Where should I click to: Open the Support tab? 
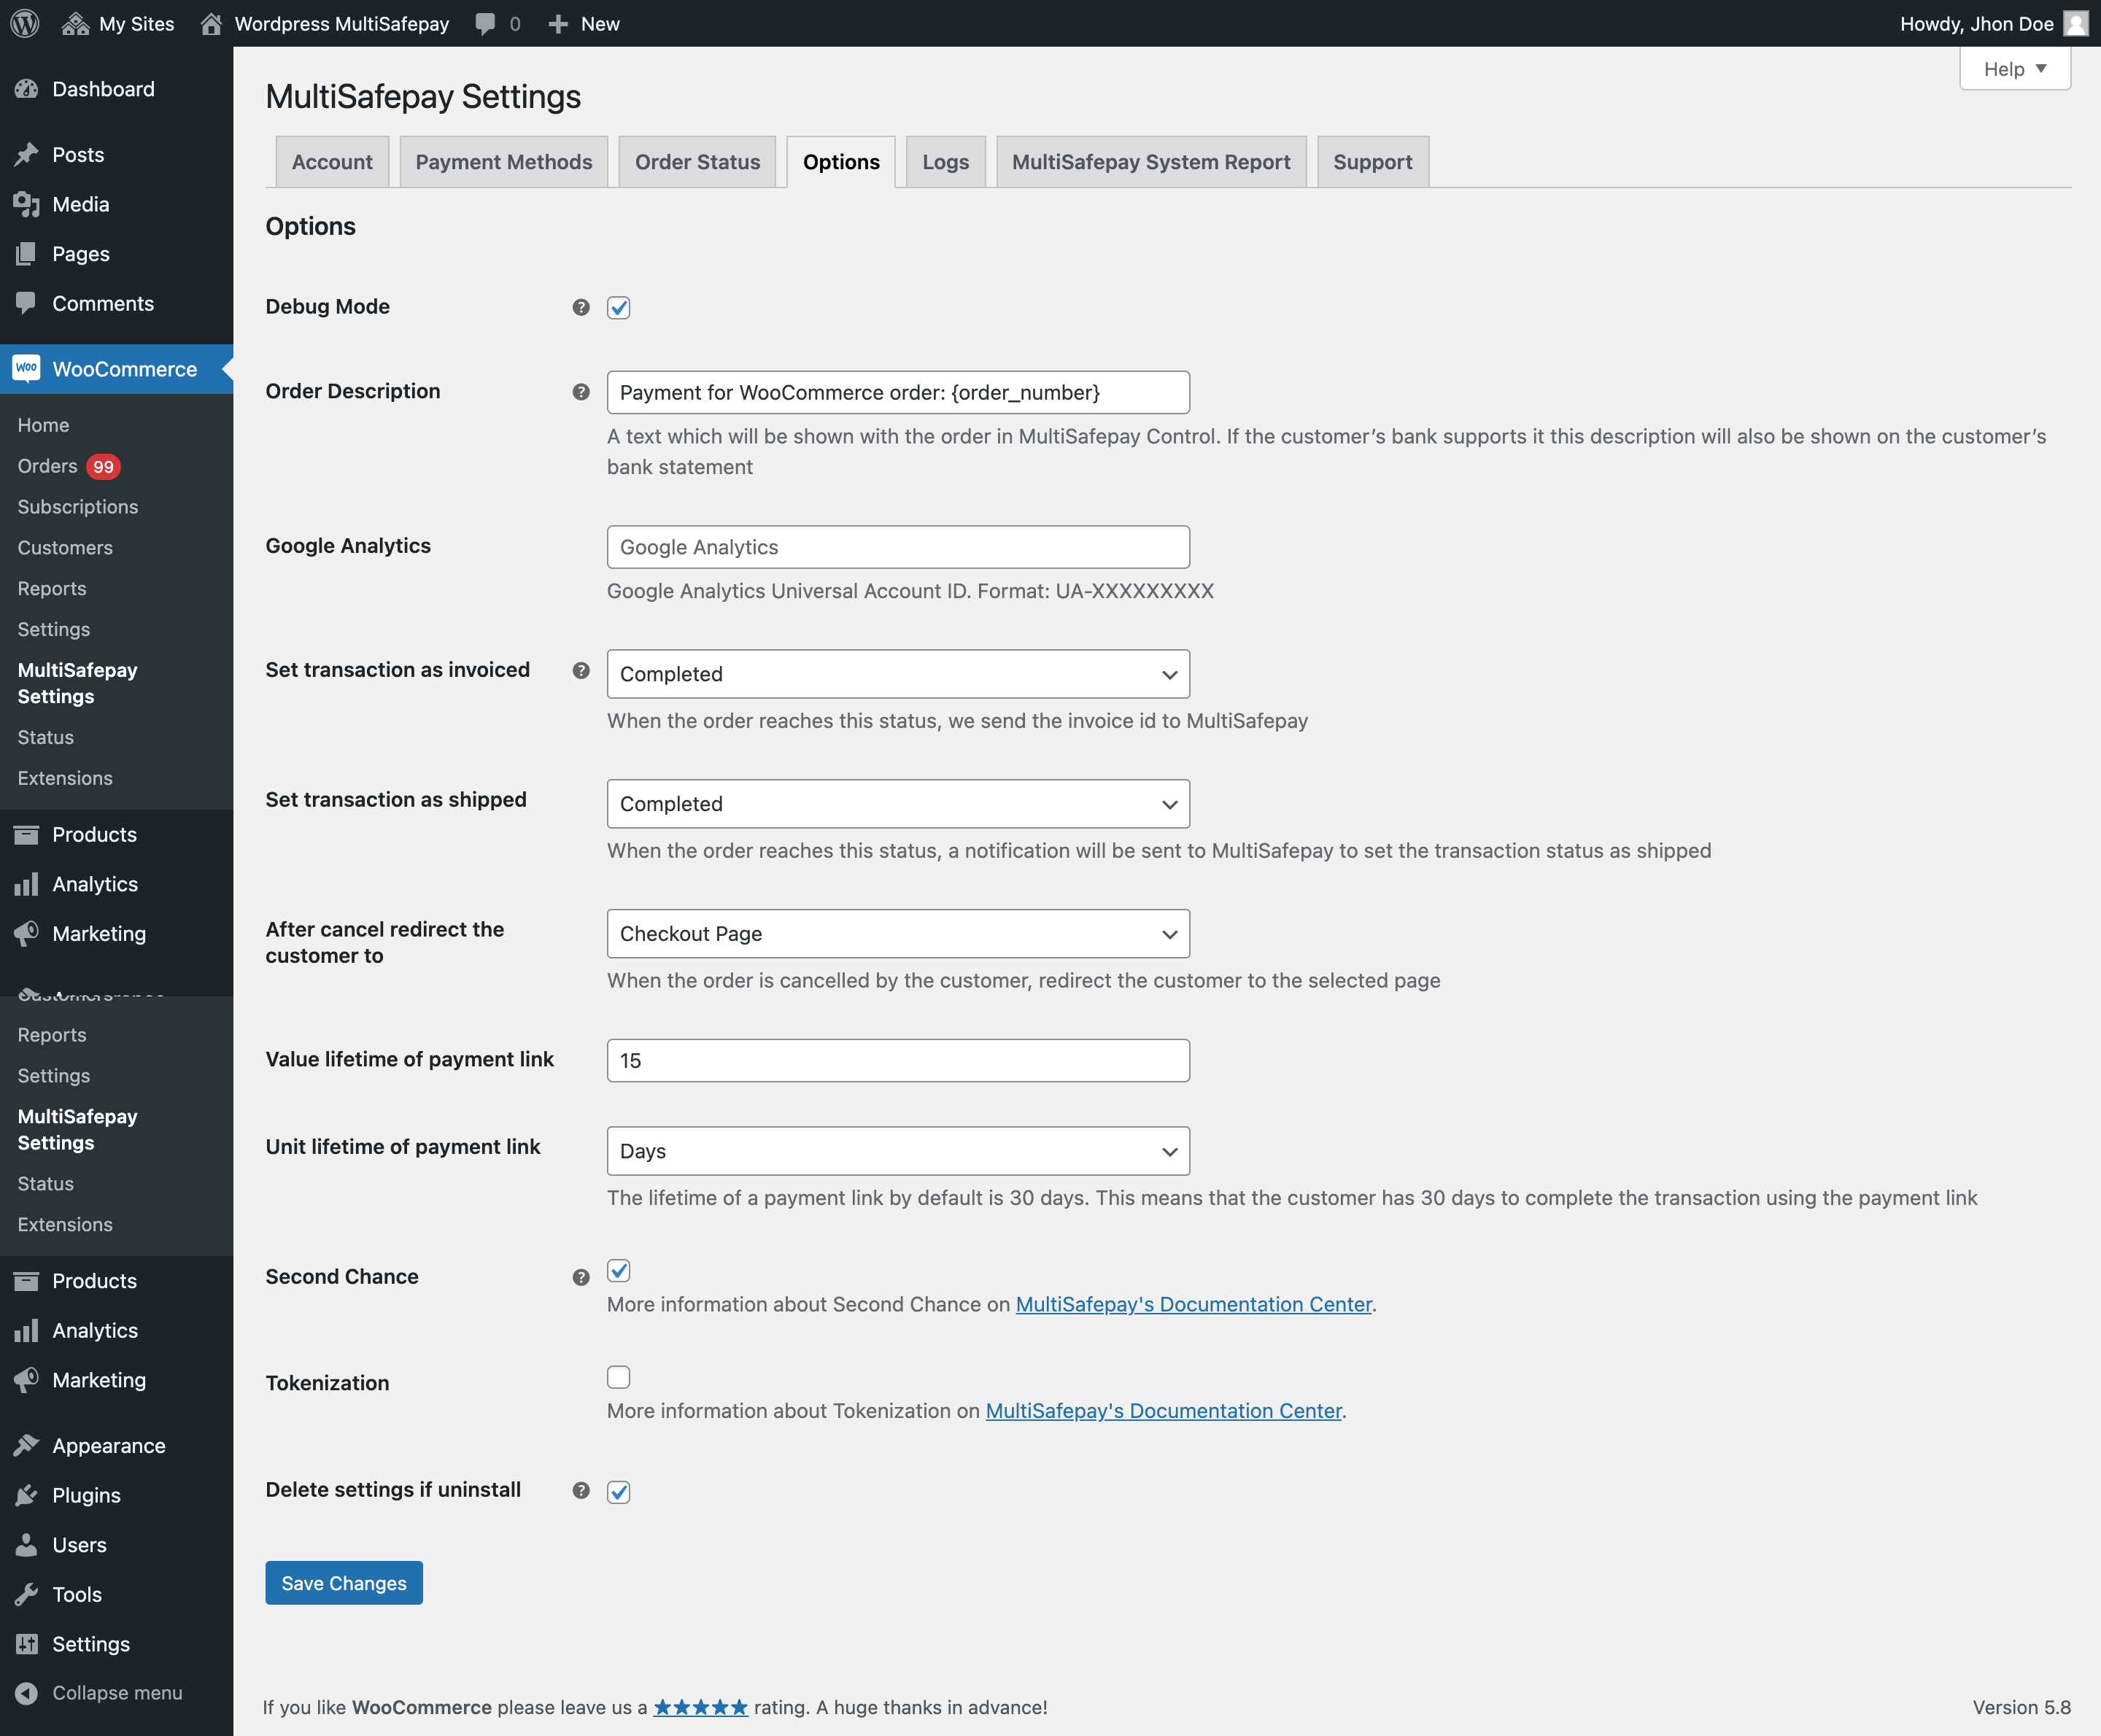point(1373,162)
